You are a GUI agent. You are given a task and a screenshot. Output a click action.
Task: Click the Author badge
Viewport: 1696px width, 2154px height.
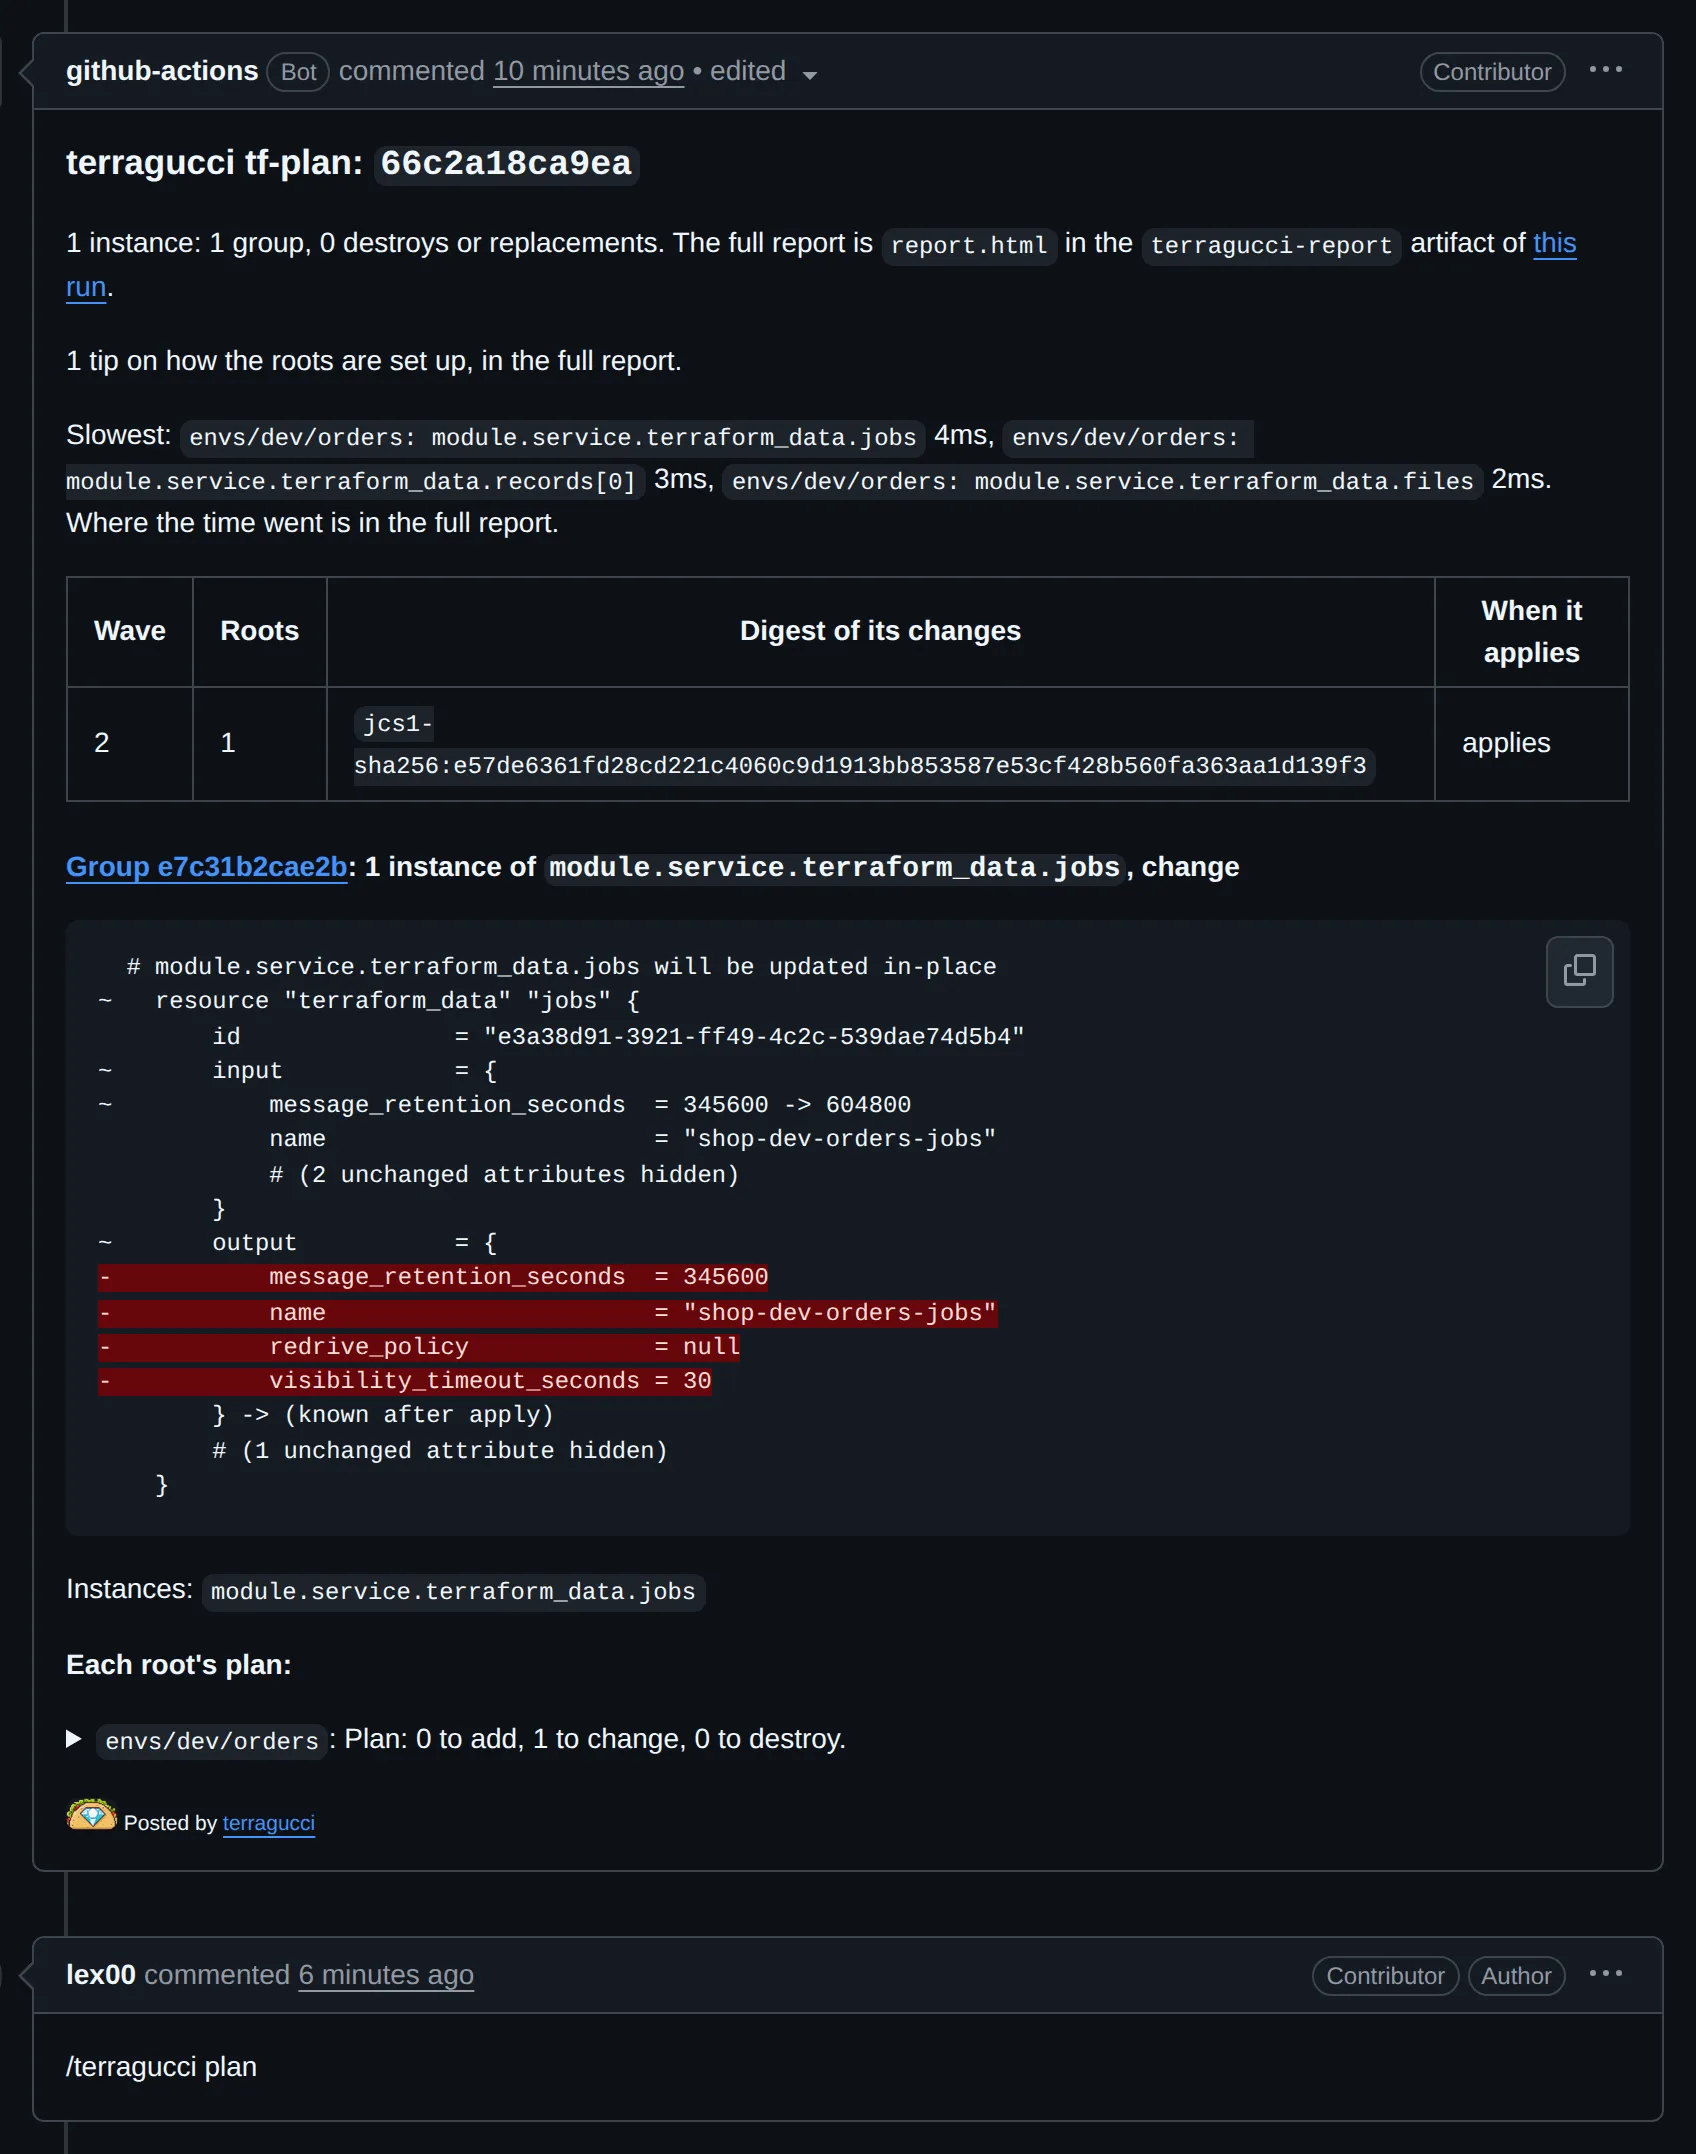1516,1976
